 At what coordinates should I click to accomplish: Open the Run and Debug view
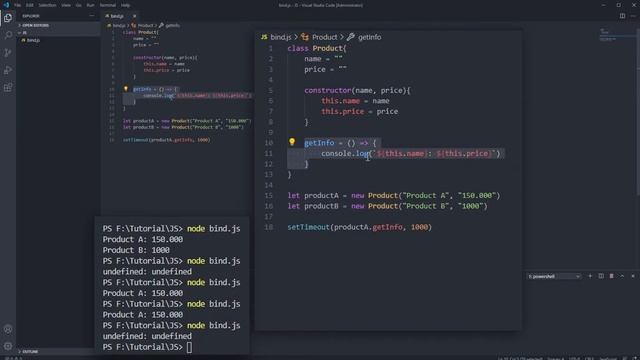tap(8, 70)
